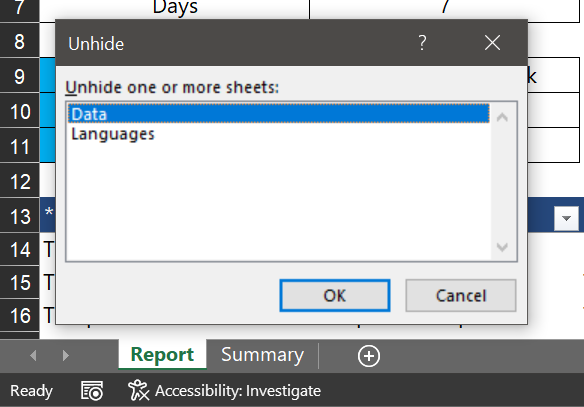Click the next sheet navigation arrow

(x=66, y=355)
